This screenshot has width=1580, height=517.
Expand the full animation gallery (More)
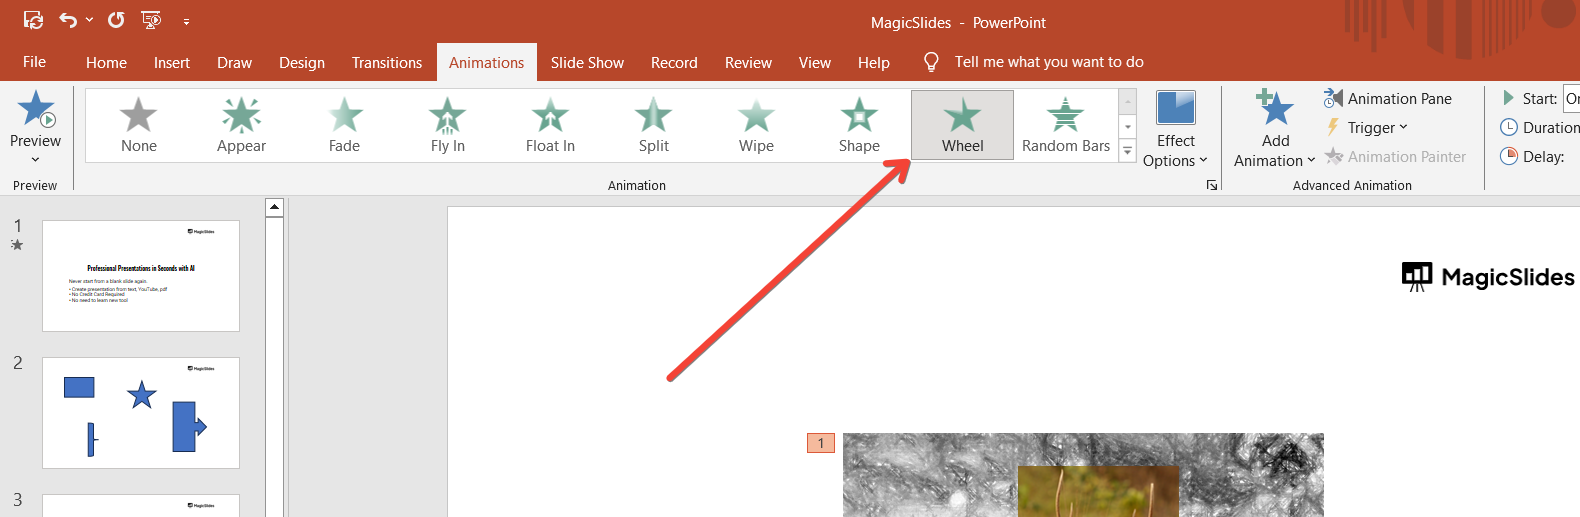tap(1128, 151)
